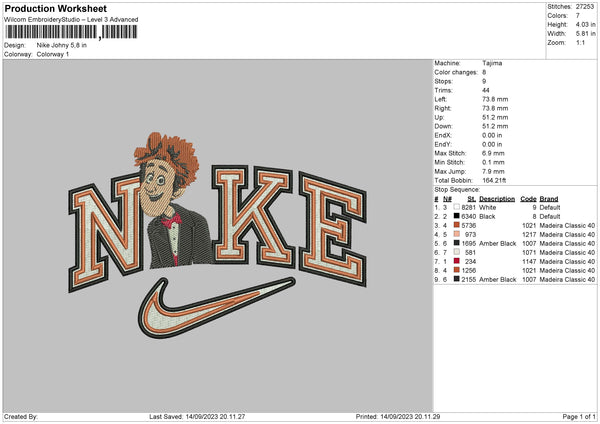
Task: Pick the beige swatch beside stitch count 581
Action: (x=456, y=252)
